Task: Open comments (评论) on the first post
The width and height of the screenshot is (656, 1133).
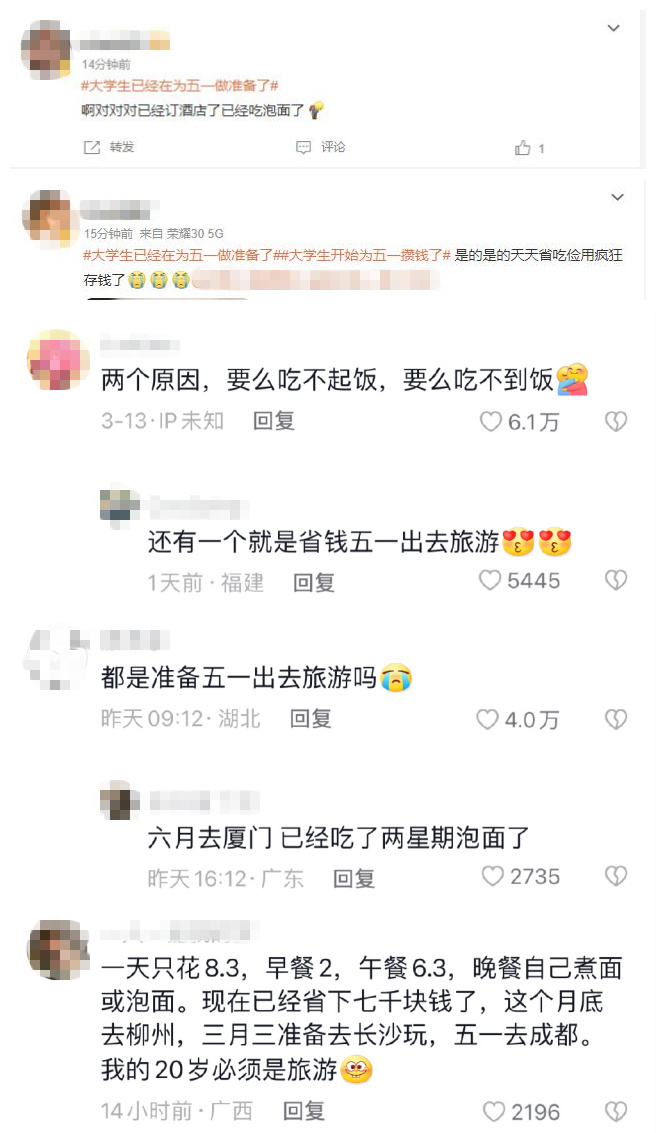Action: [x=321, y=147]
